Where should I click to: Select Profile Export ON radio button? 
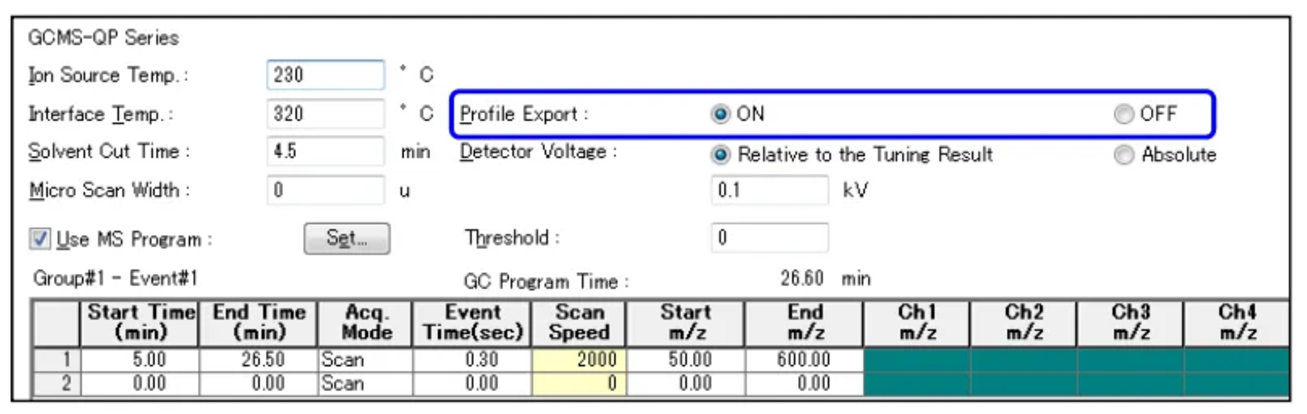[720, 114]
